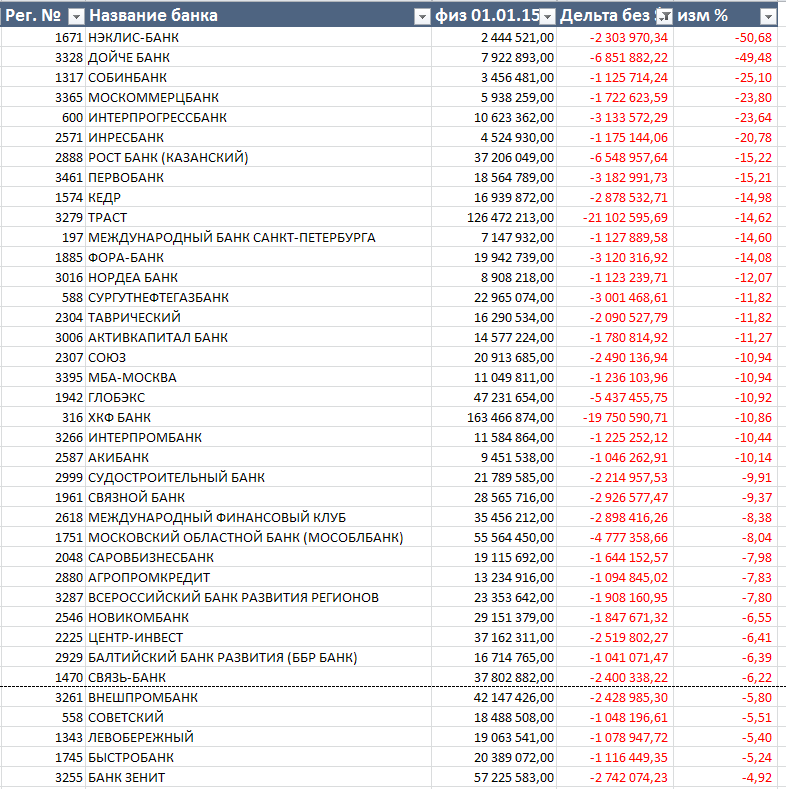
Task: Click the deposit value 126 472 213,00
Action: [494, 217]
